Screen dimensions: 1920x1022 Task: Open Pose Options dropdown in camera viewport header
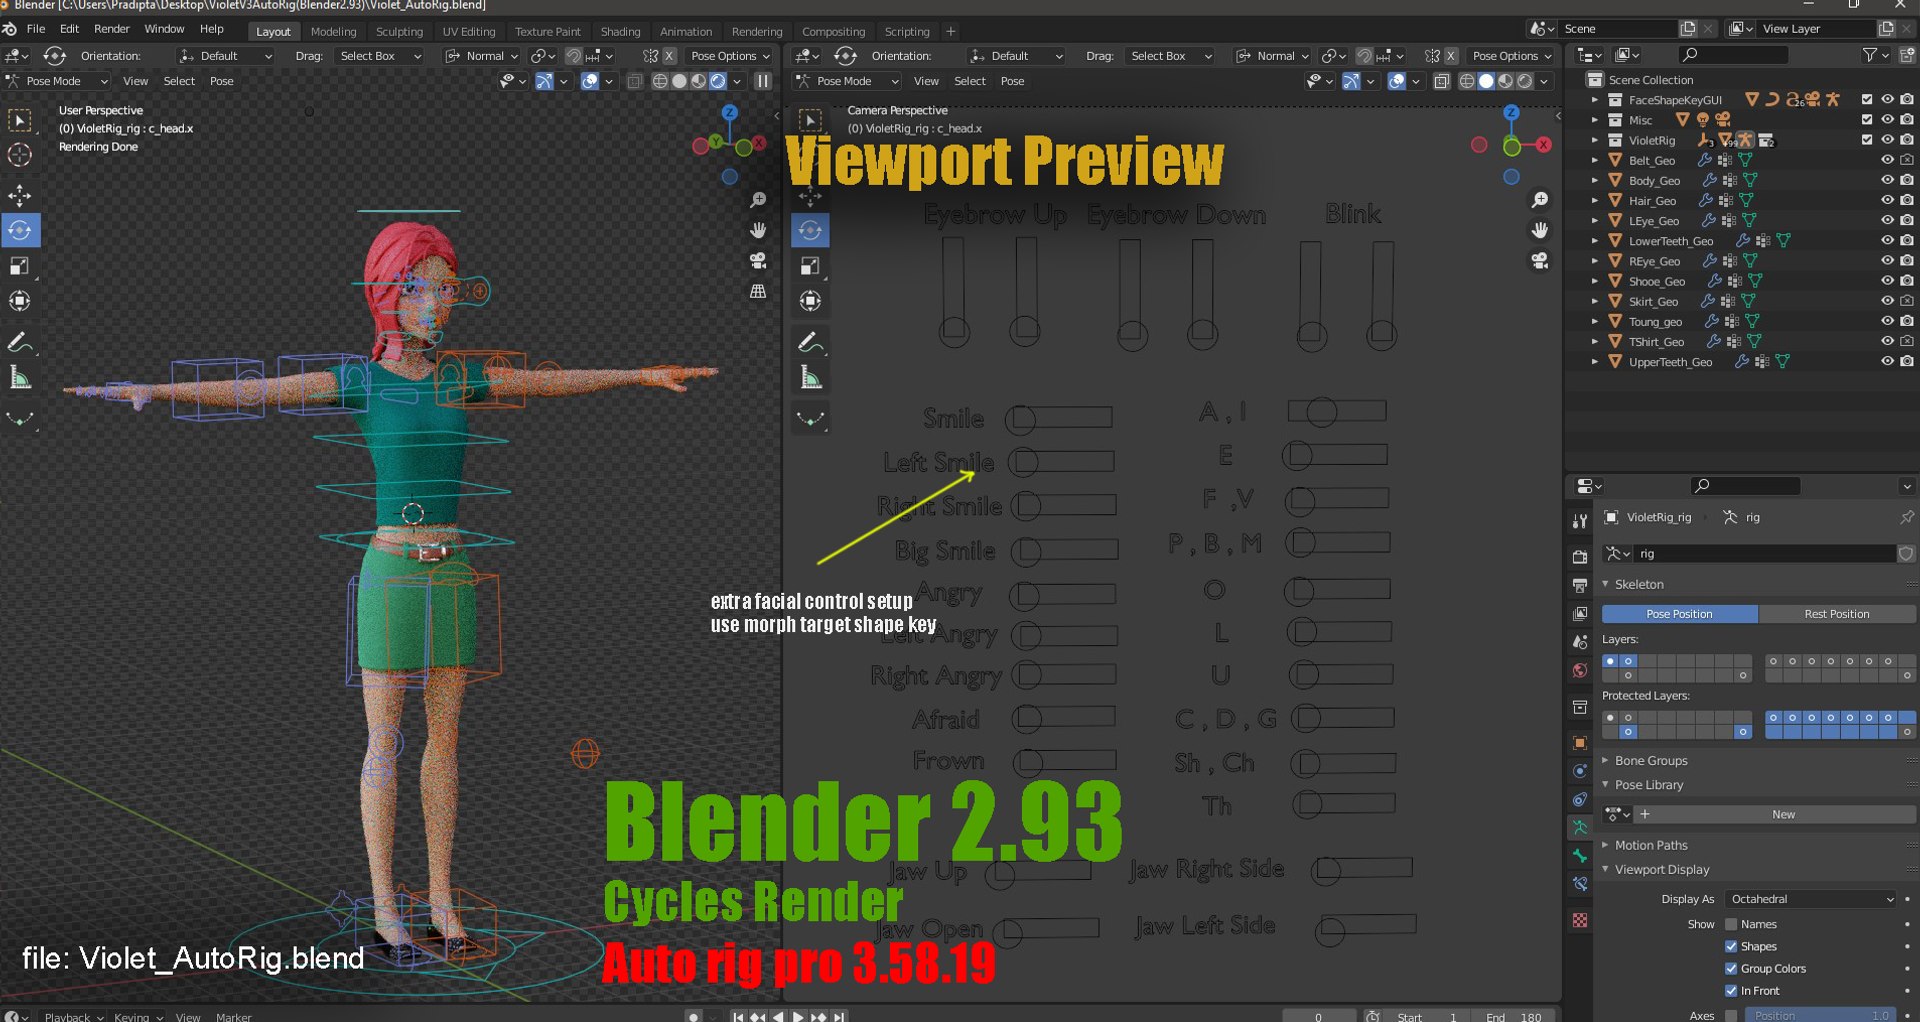click(x=1512, y=56)
